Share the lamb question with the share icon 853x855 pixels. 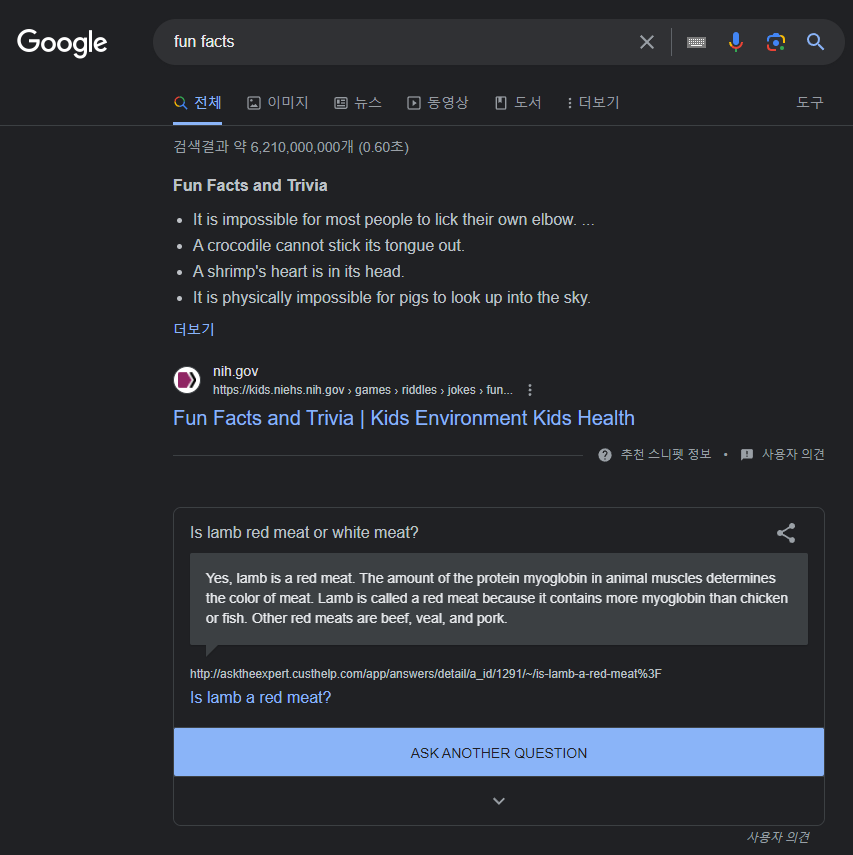(786, 533)
